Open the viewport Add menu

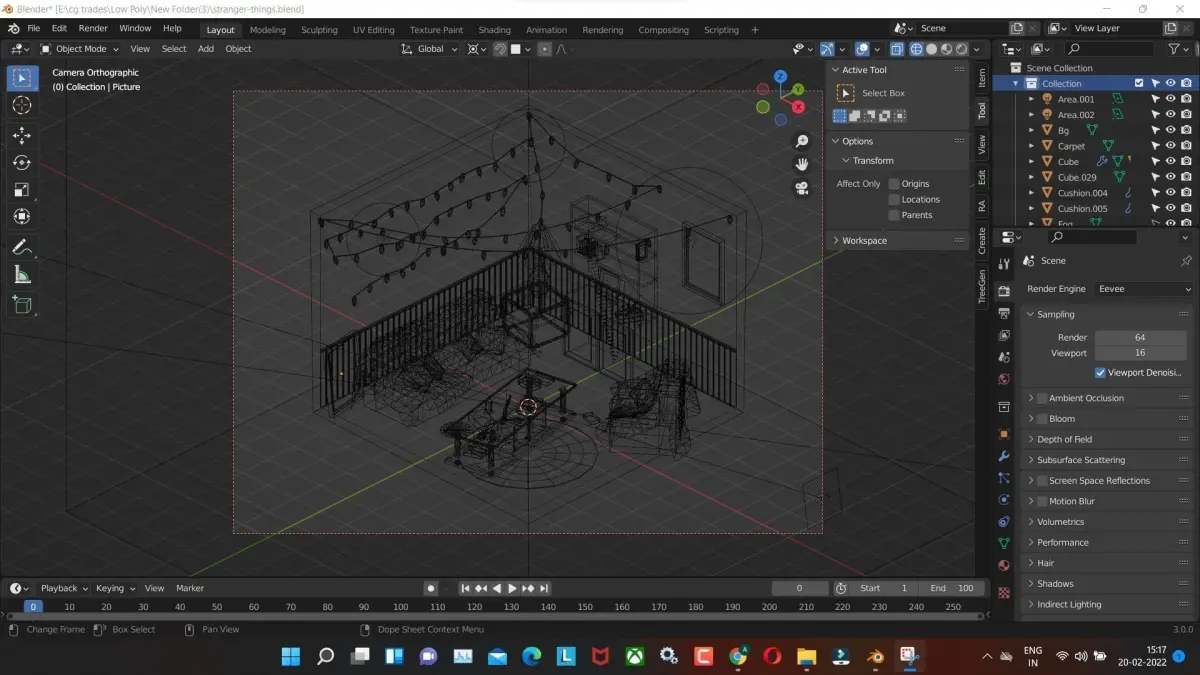click(x=206, y=49)
